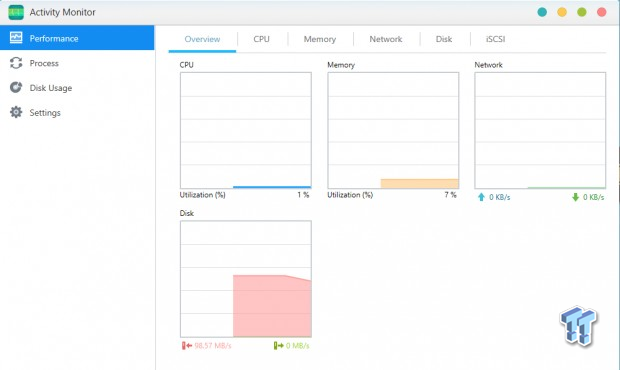Viewport: 620px width, 370px height.
Task: Click the Memory utilization graph
Action: [393, 130]
